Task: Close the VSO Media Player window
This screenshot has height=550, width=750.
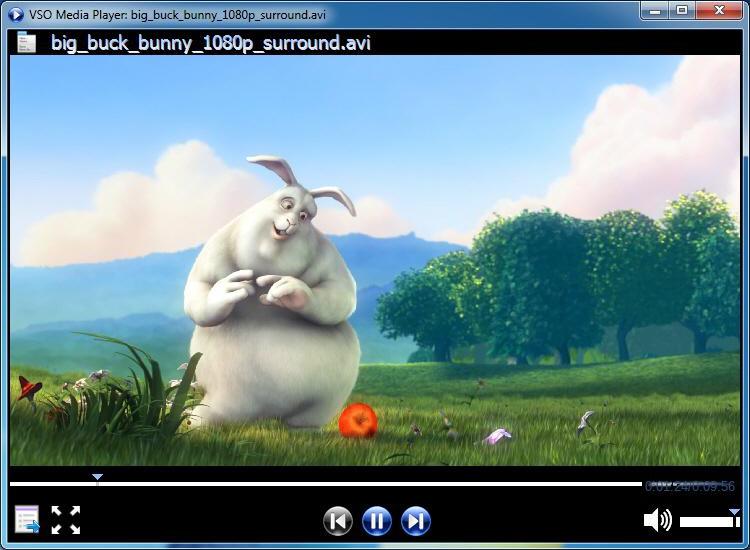Action: [x=719, y=11]
